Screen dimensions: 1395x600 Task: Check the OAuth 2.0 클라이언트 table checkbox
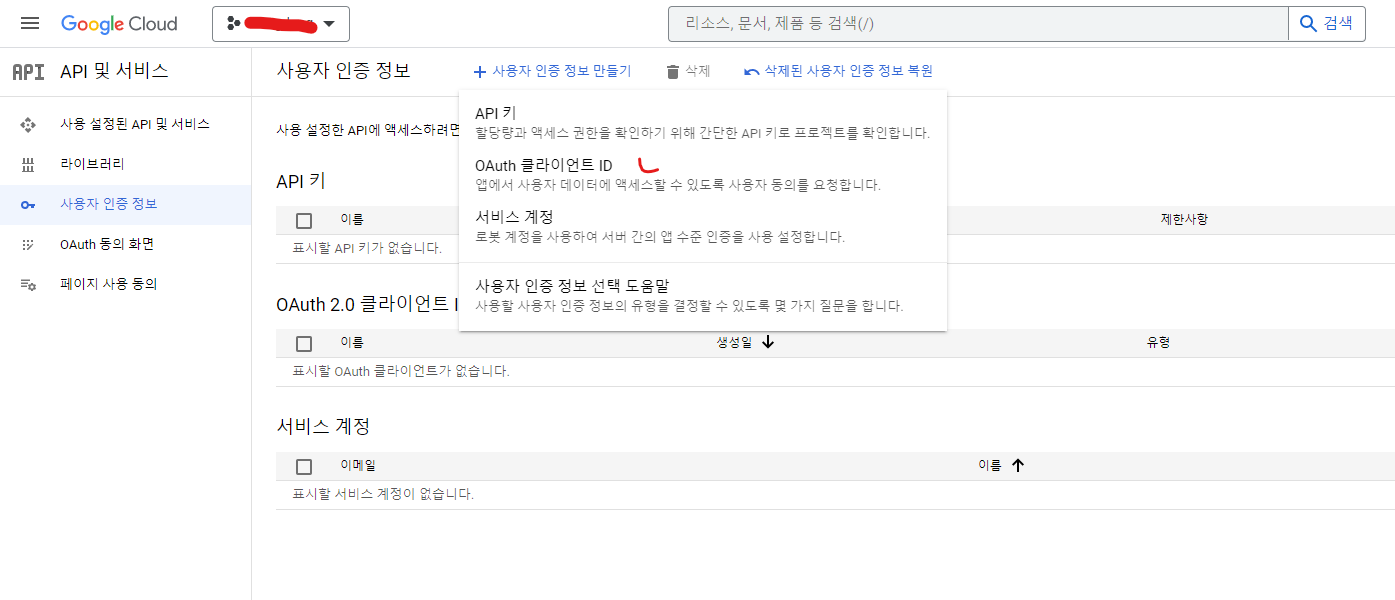coord(304,343)
